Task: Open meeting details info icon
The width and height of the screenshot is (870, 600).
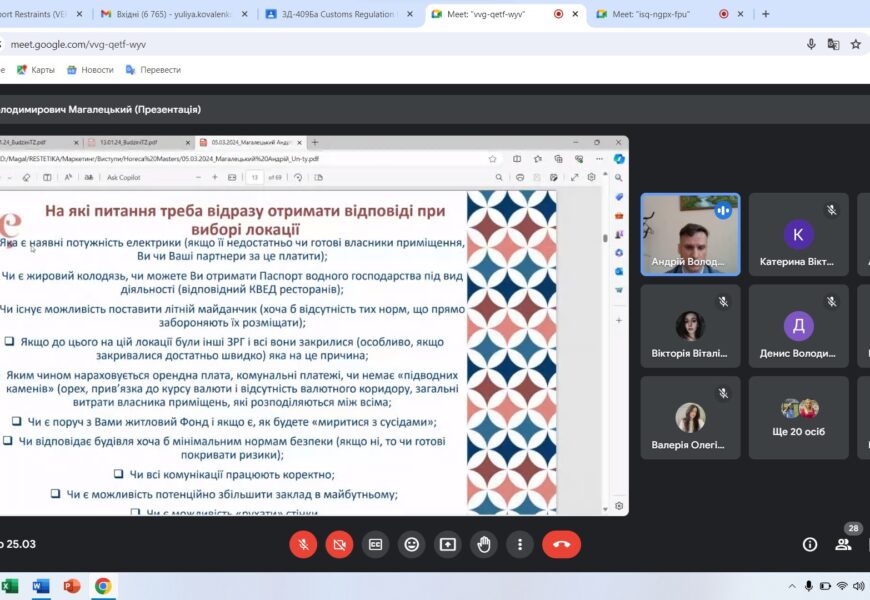Action: pyautogui.click(x=810, y=544)
